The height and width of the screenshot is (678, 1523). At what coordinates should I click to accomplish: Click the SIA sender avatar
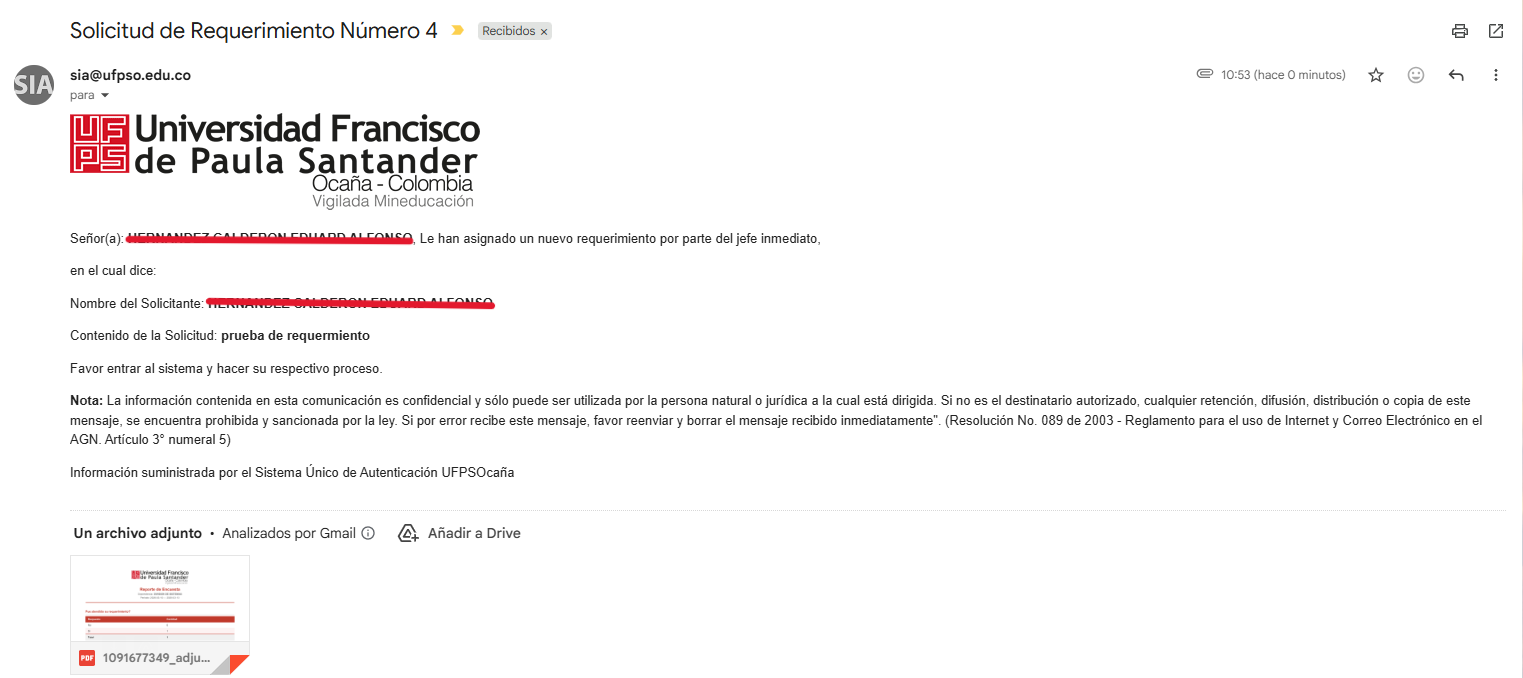(x=34, y=84)
